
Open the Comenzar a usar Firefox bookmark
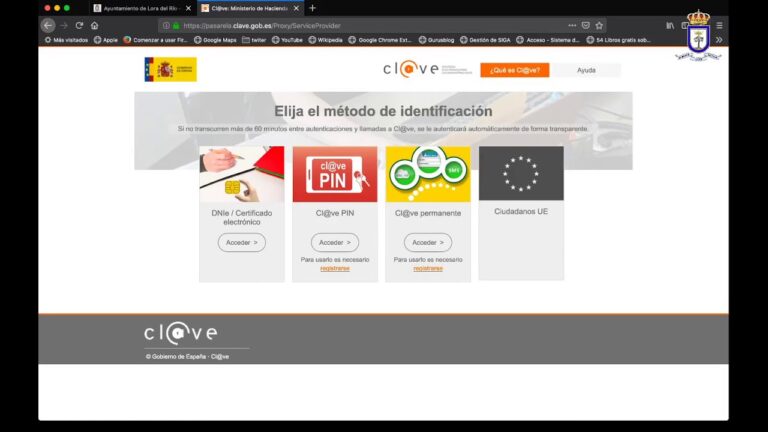point(156,40)
